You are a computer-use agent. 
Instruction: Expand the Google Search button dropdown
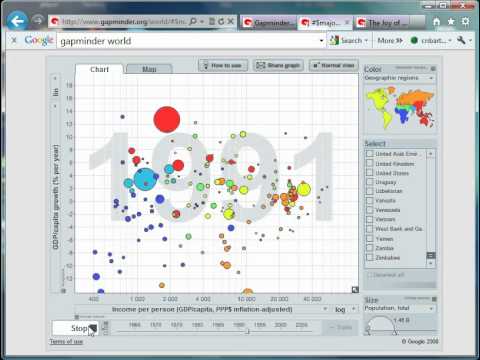point(366,41)
